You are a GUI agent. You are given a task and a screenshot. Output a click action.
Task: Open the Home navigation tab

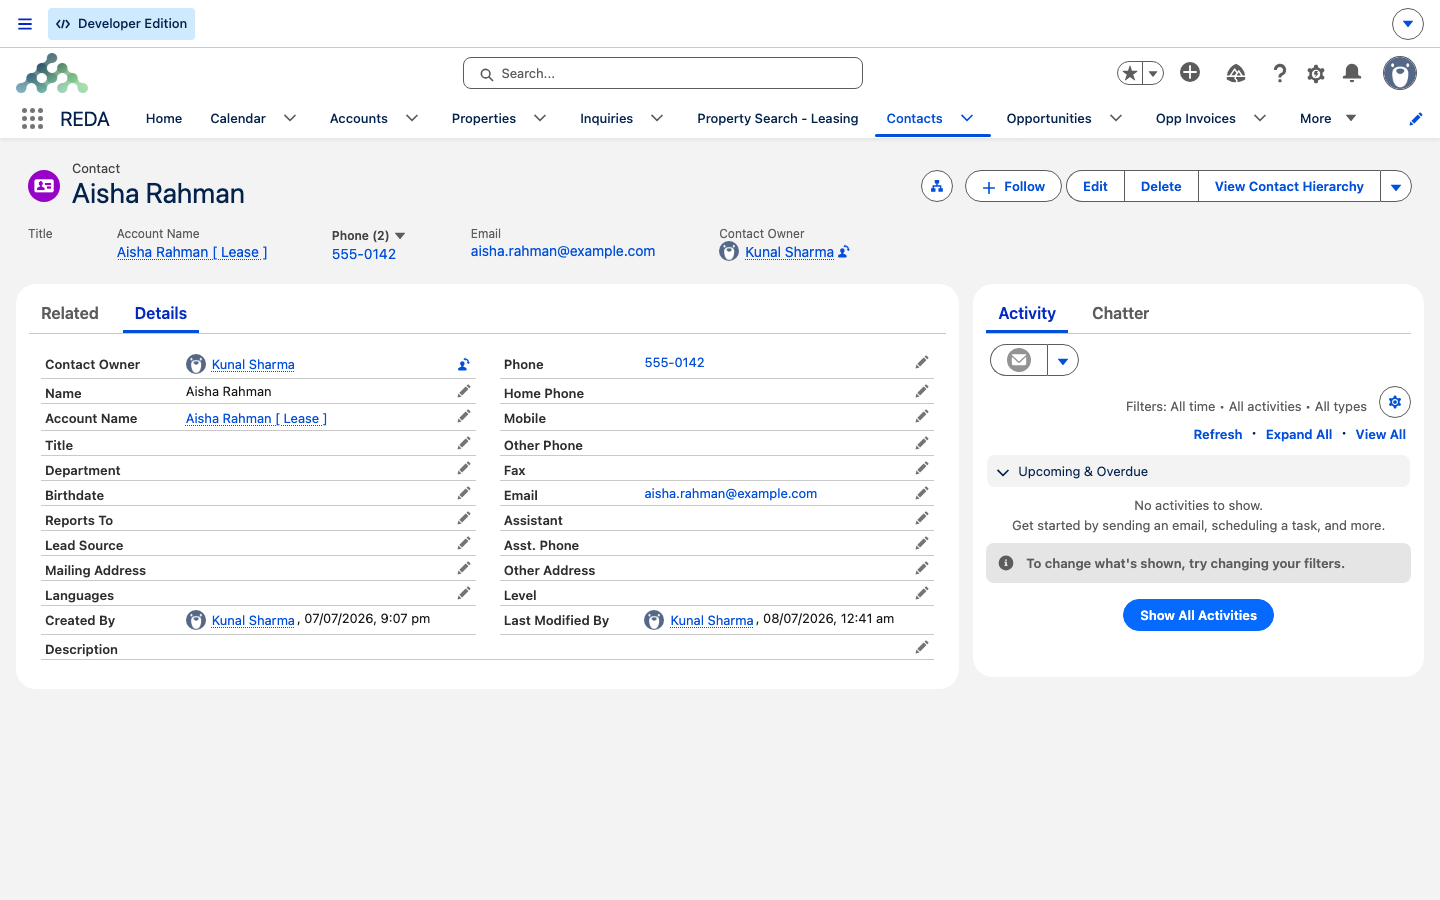tap(164, 118)
